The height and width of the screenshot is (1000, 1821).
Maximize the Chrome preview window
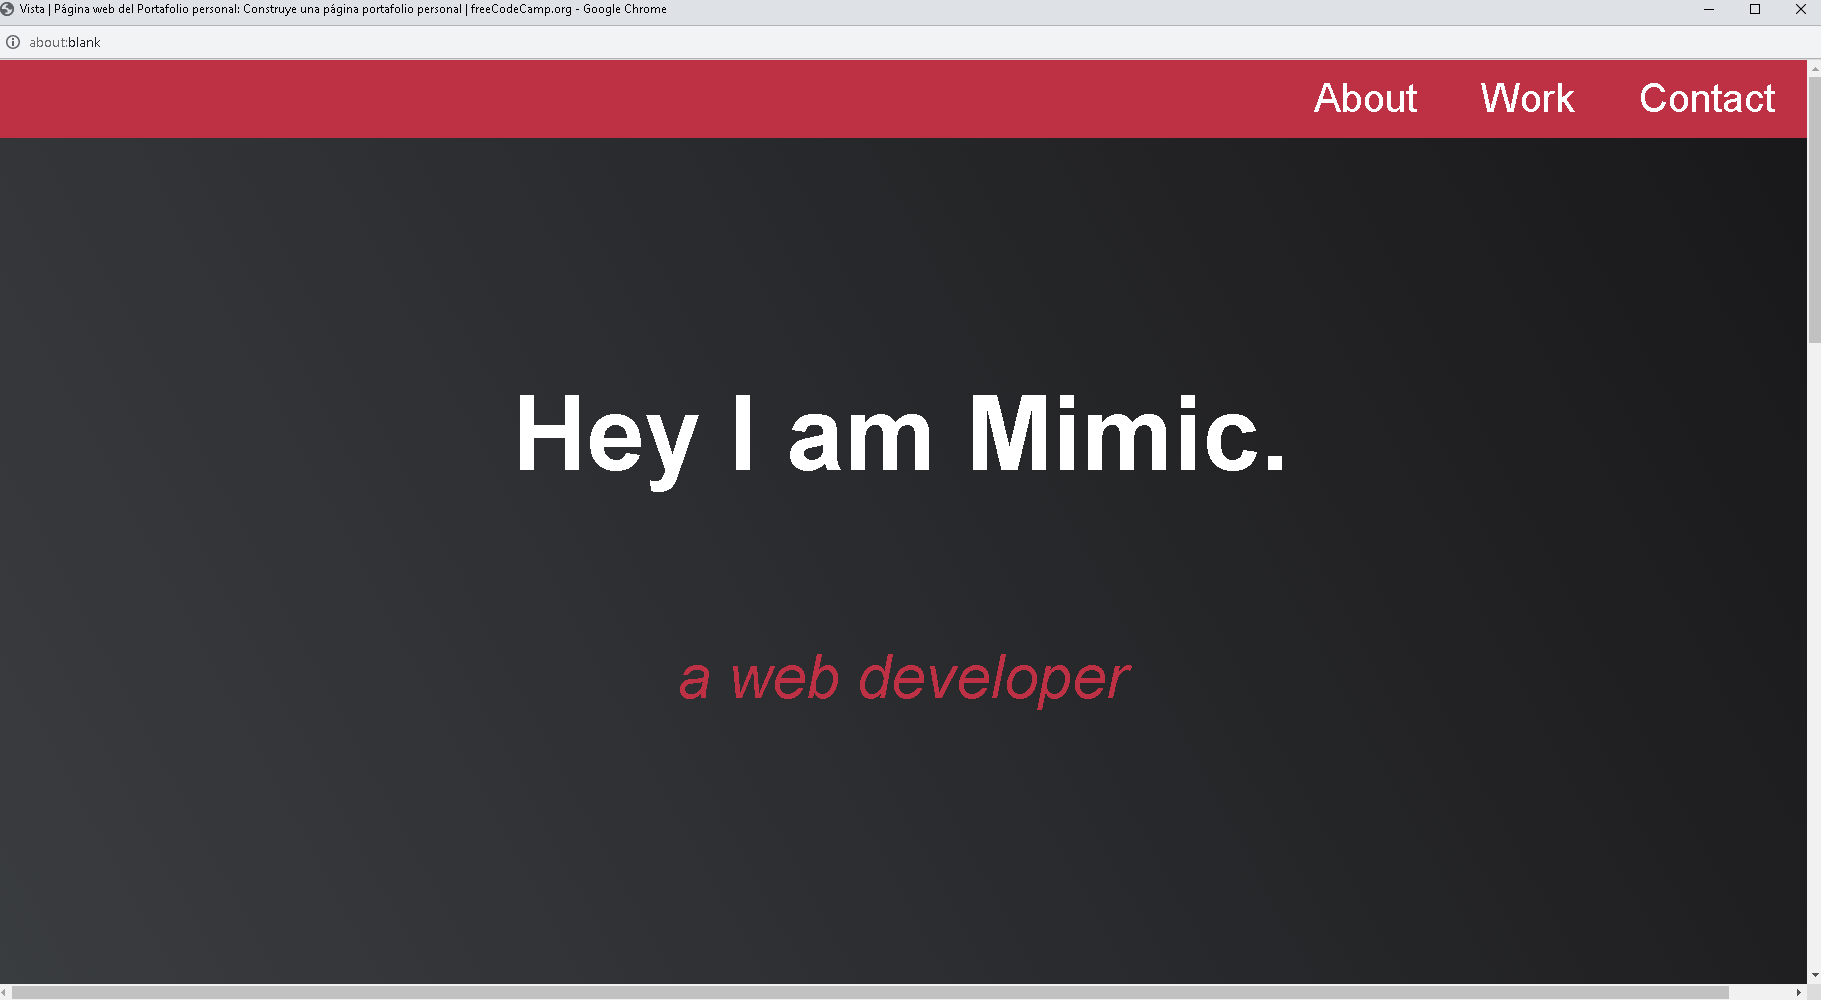pos(1755,9)
